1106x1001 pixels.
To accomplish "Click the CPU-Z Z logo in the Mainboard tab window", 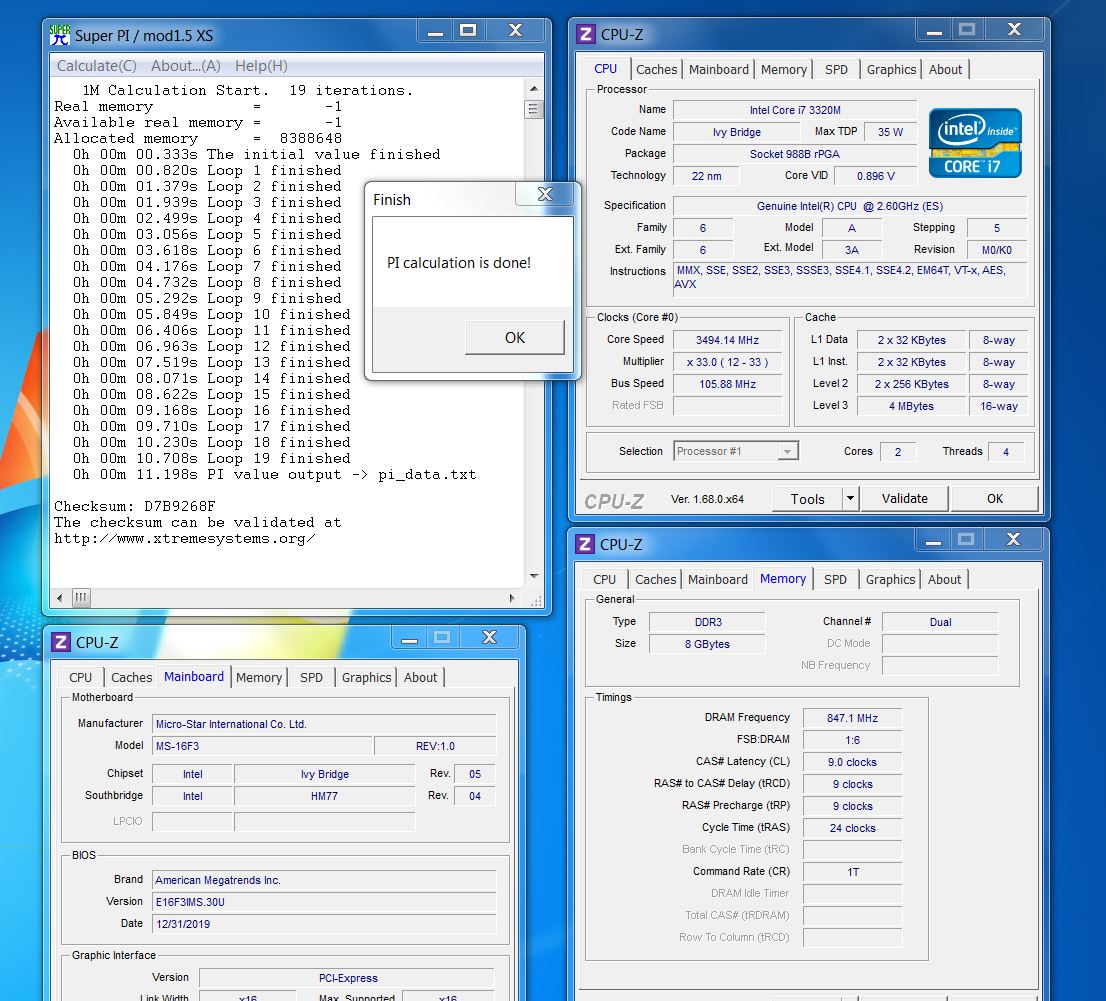I will coord(61,642).
